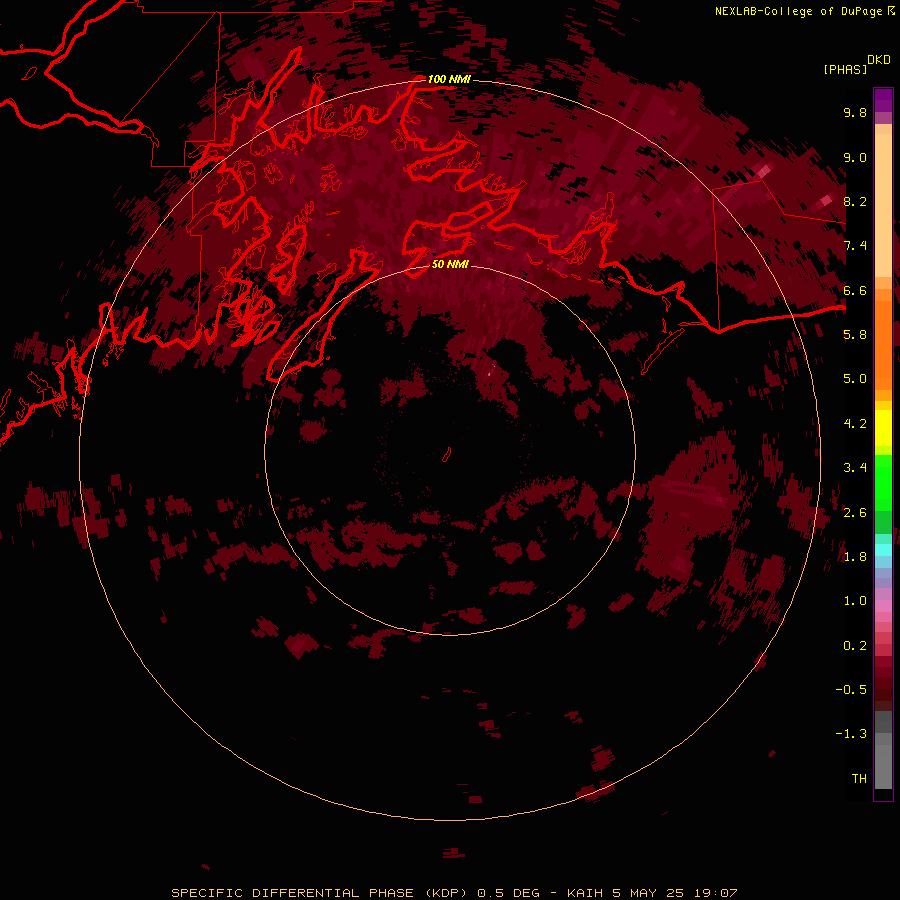This screenshot has width=900, height=900.
Task: Click the 2.6 value on the color scale
Action: pos(855,512)
